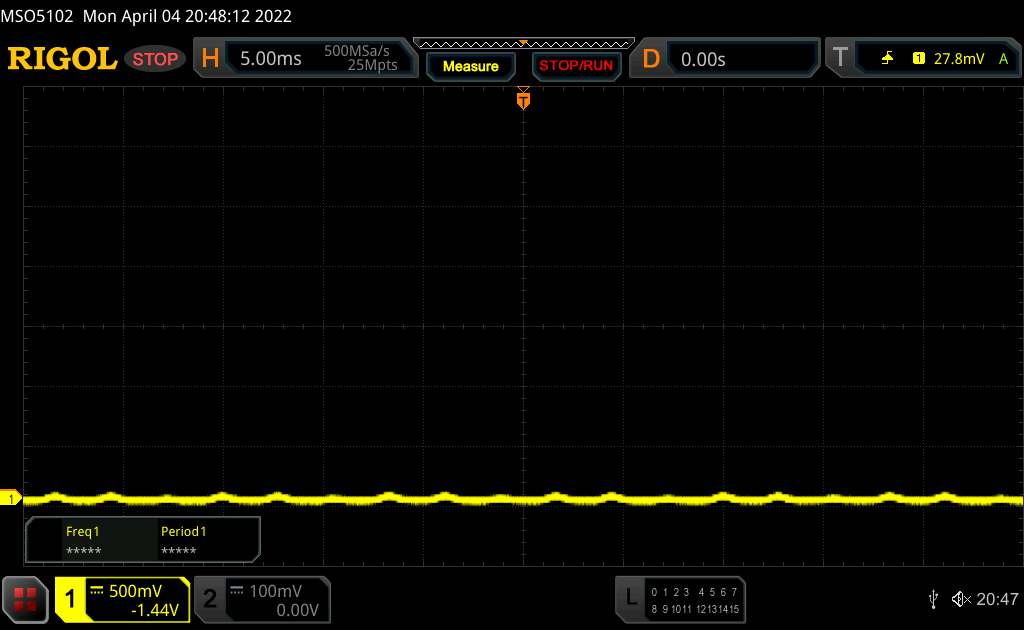Viewport: 1024px width, 630px height.
Task: Select the Period1 measurement result
Action: 183,541
